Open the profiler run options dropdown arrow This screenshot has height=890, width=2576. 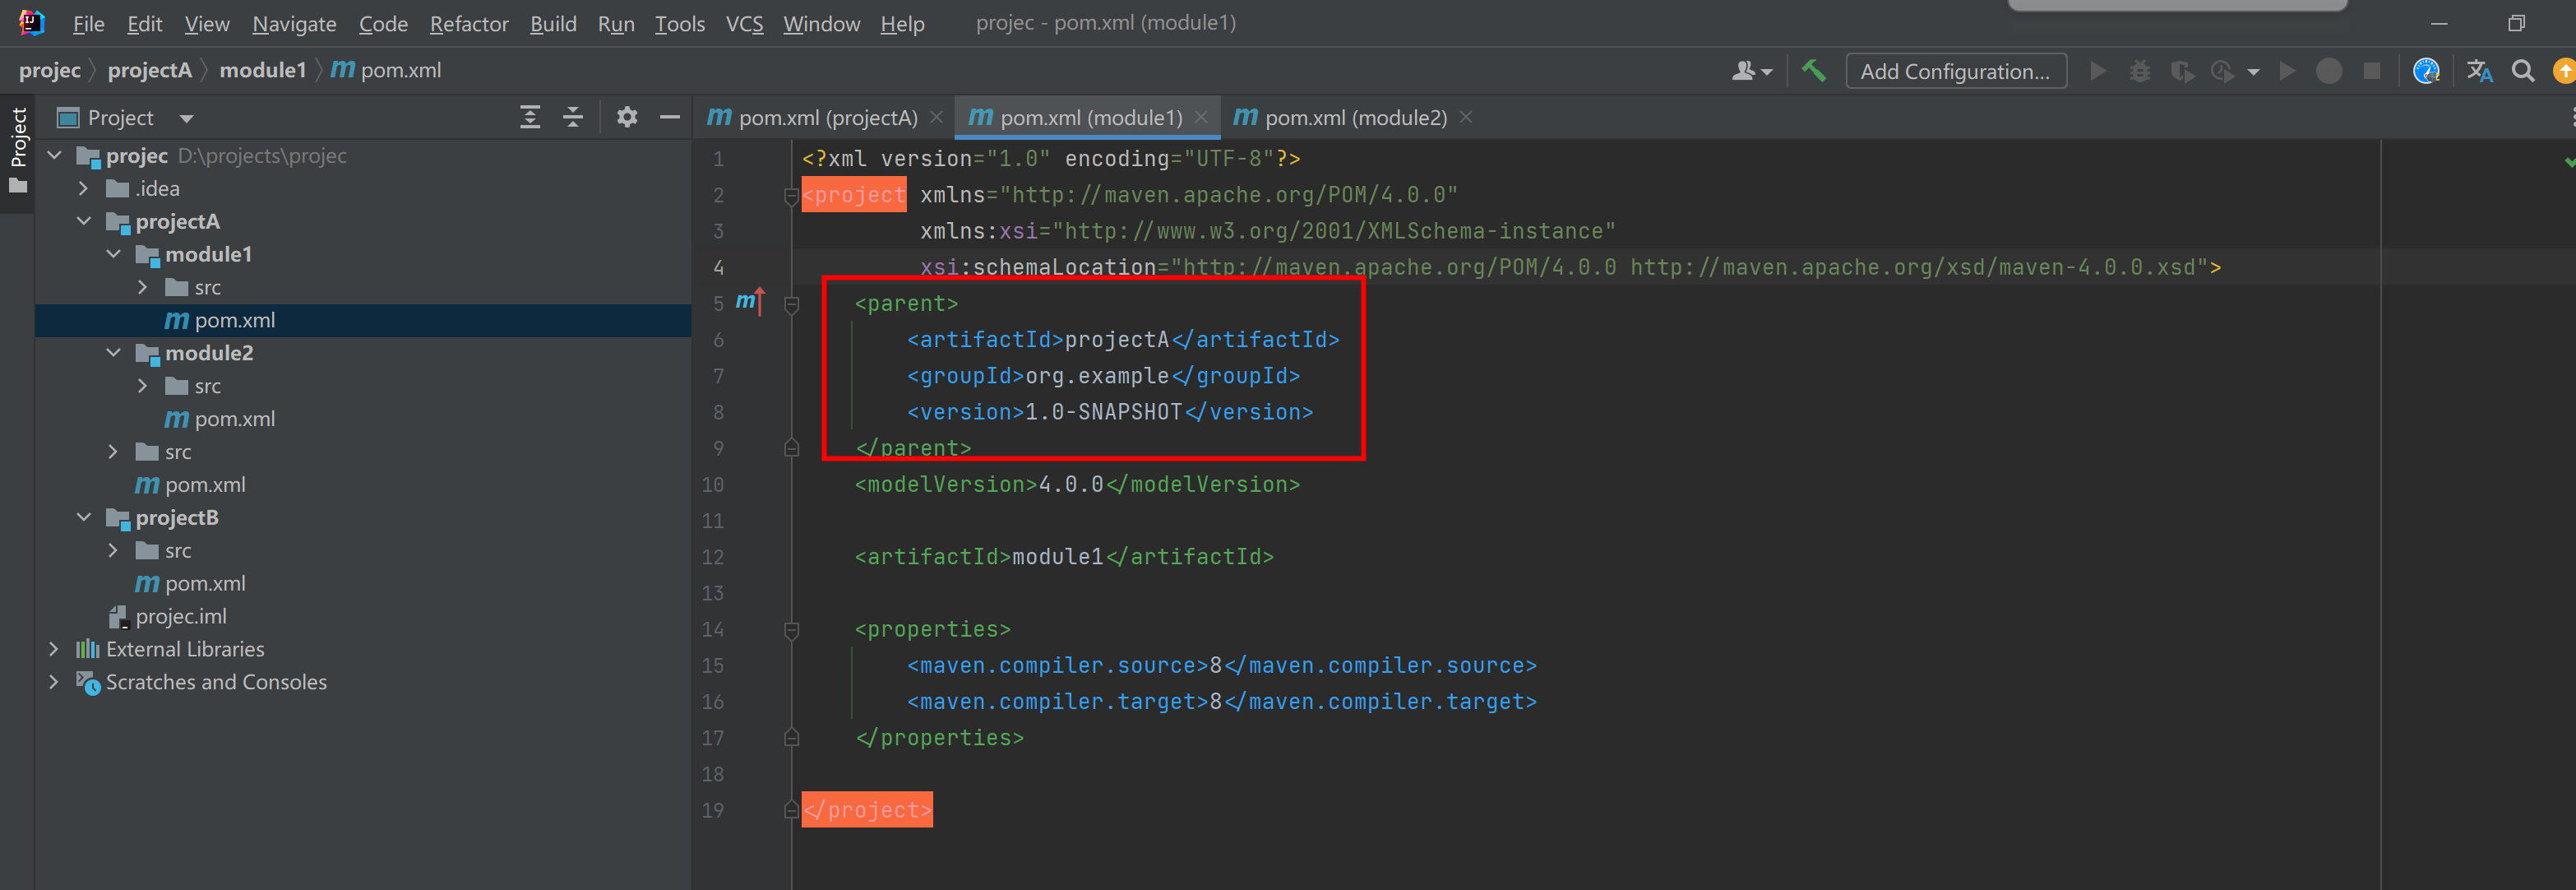tap(2253, 72)
